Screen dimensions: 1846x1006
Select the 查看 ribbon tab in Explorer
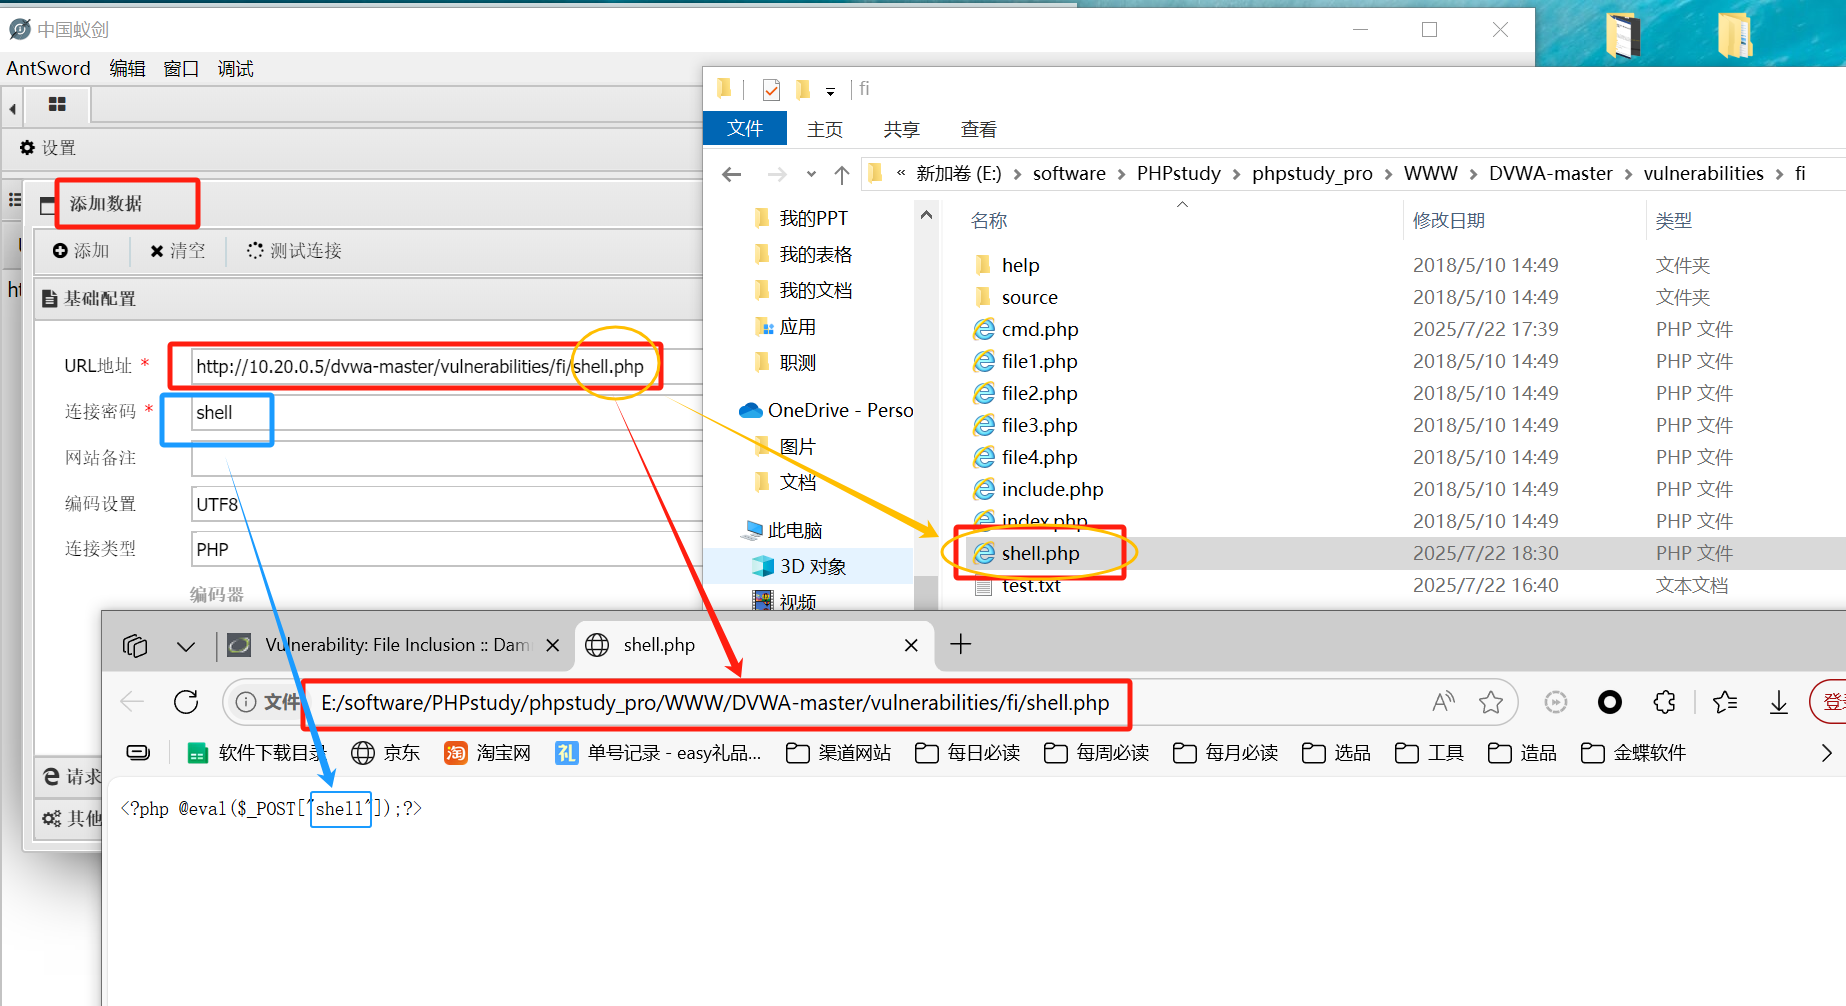tap(978, 129)
